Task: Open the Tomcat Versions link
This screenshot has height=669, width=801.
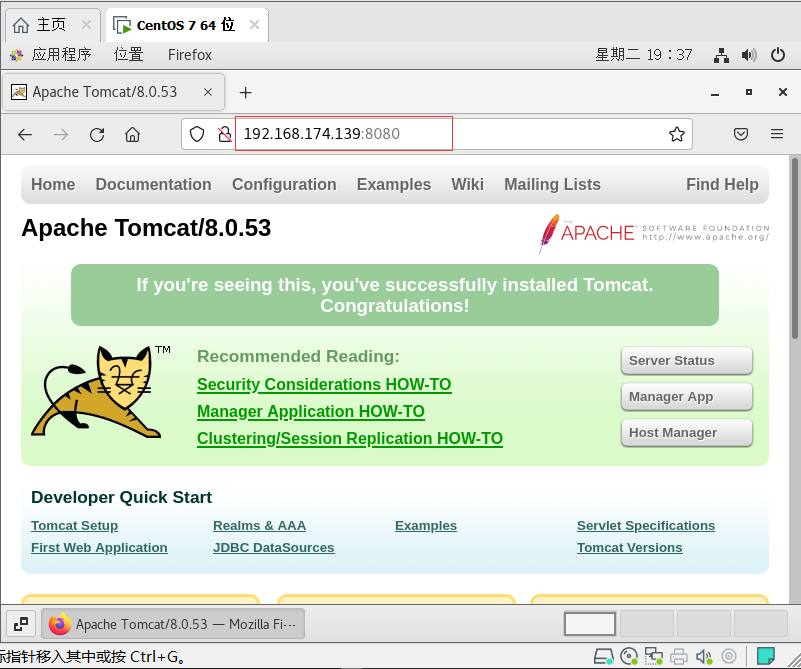Action: [629, 547]
